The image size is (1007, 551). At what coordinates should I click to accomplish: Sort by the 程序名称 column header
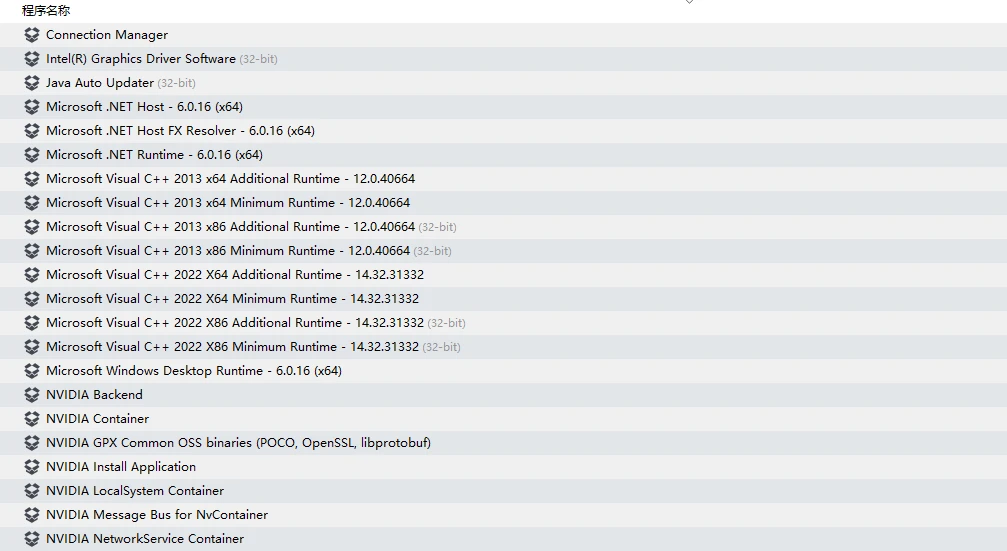pos(46,10)
